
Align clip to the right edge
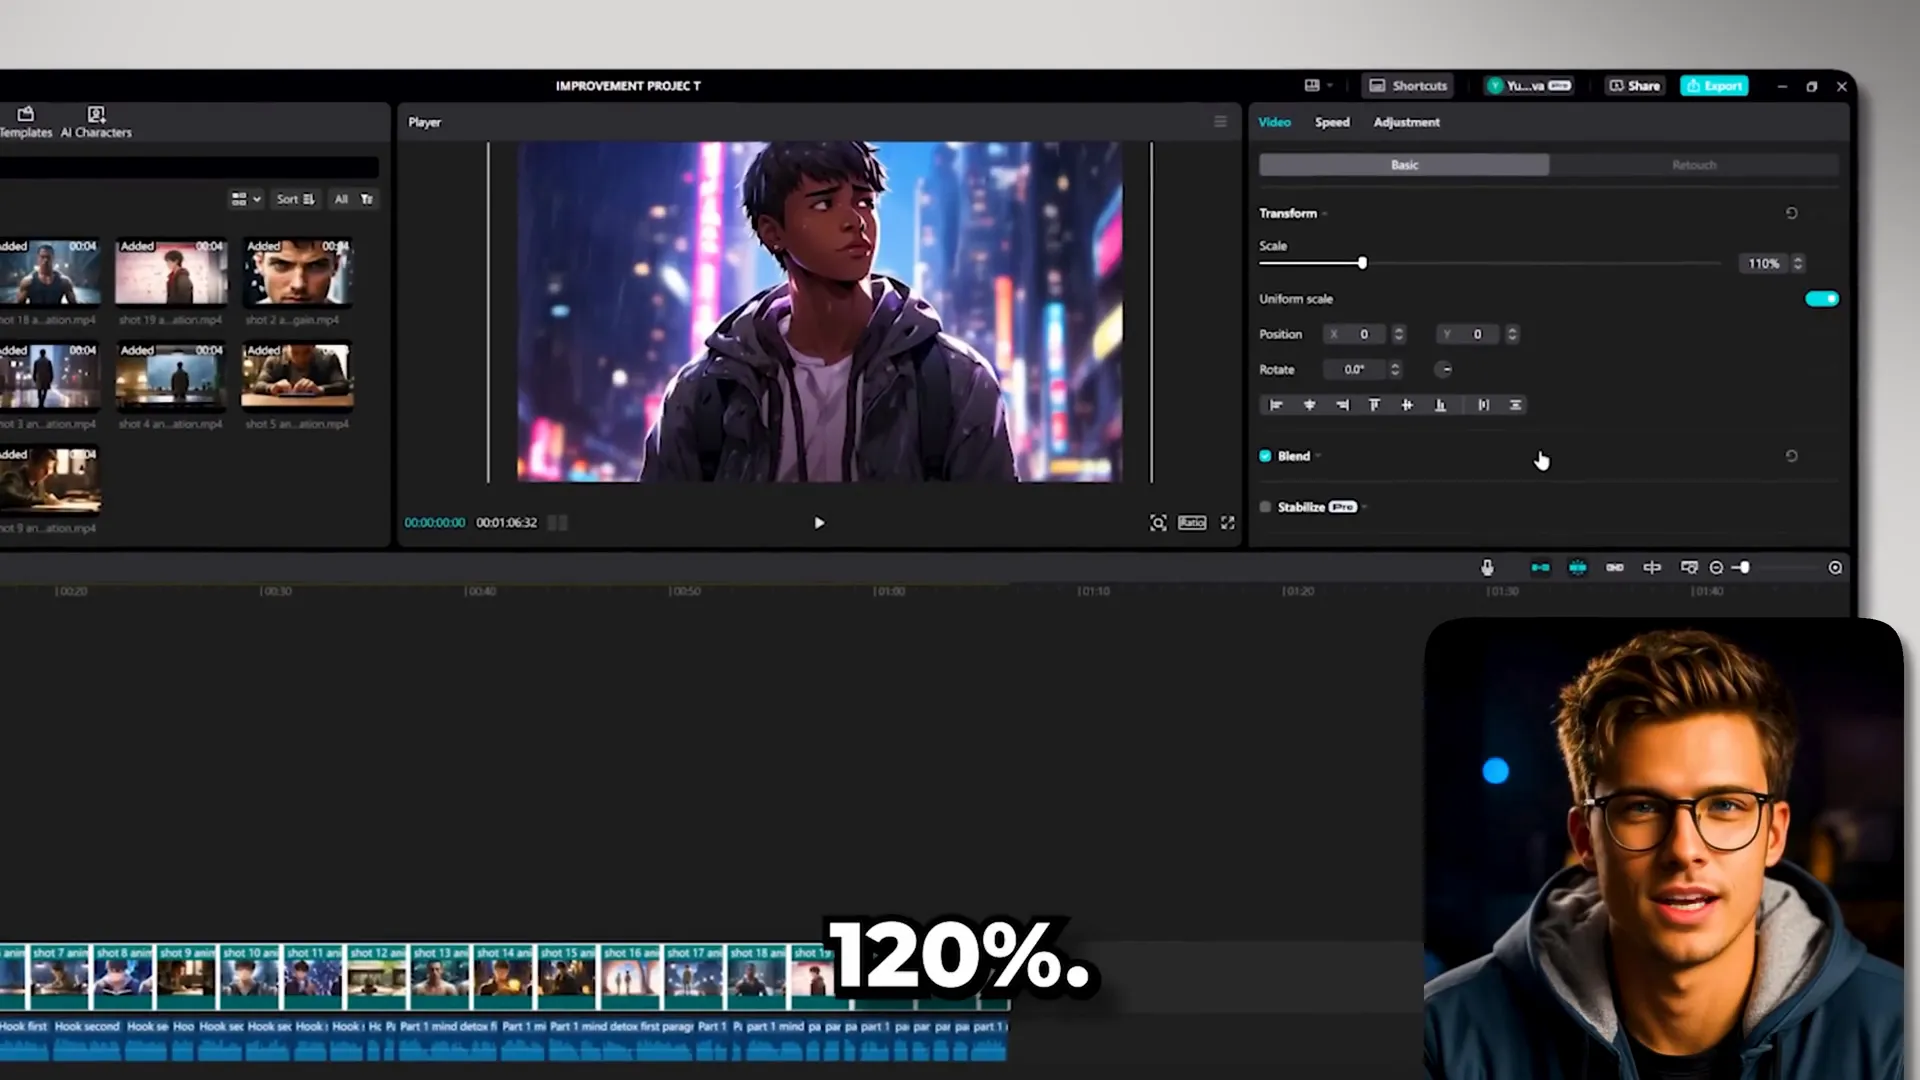[x=1342, y=405]
